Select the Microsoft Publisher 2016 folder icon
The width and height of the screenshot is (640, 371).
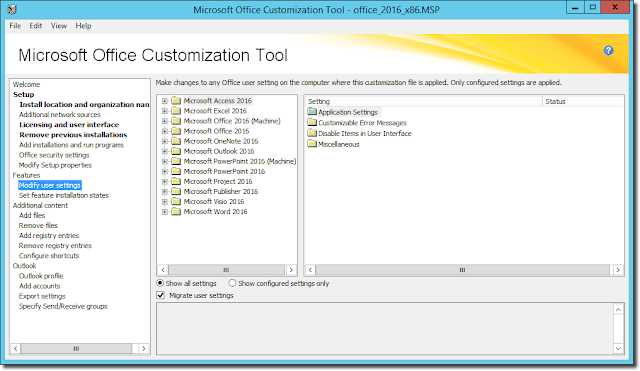tap(176, 191)
